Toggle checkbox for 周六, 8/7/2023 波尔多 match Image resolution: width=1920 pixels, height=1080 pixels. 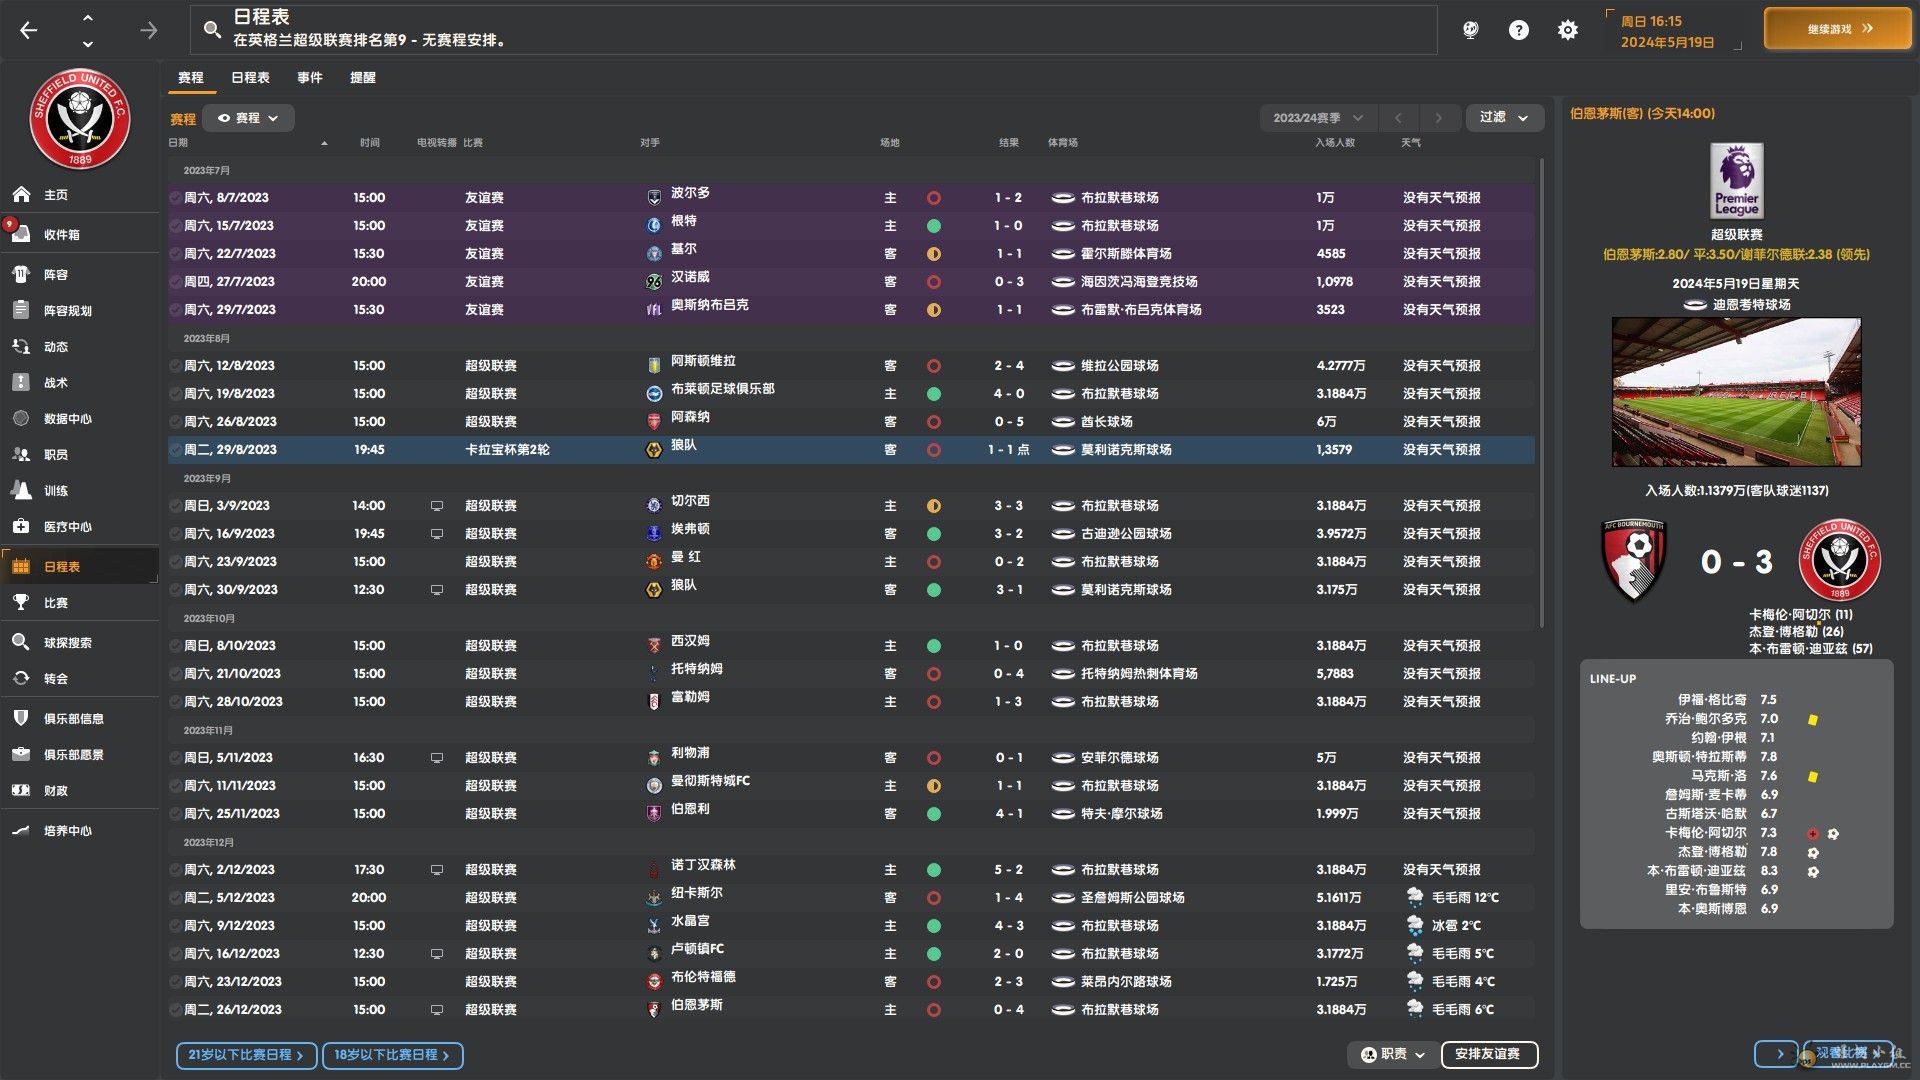(175, 198)
